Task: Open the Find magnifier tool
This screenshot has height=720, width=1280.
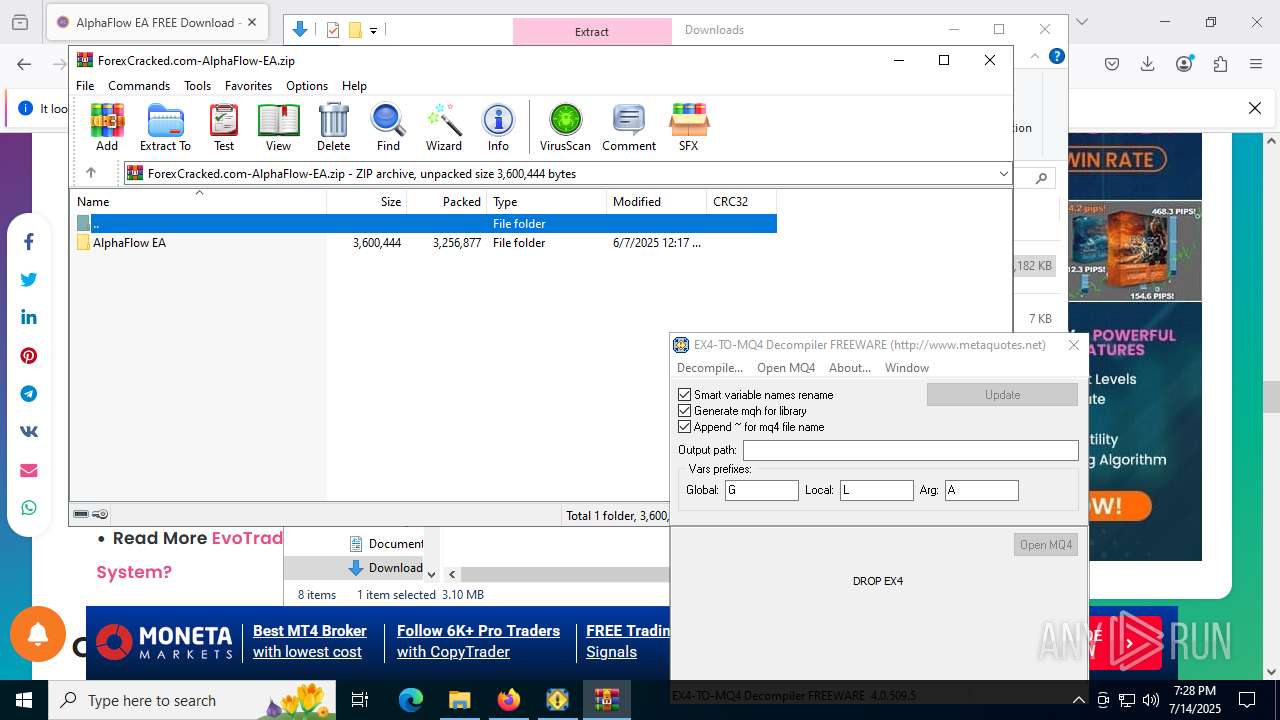Action: click(388, 127)
